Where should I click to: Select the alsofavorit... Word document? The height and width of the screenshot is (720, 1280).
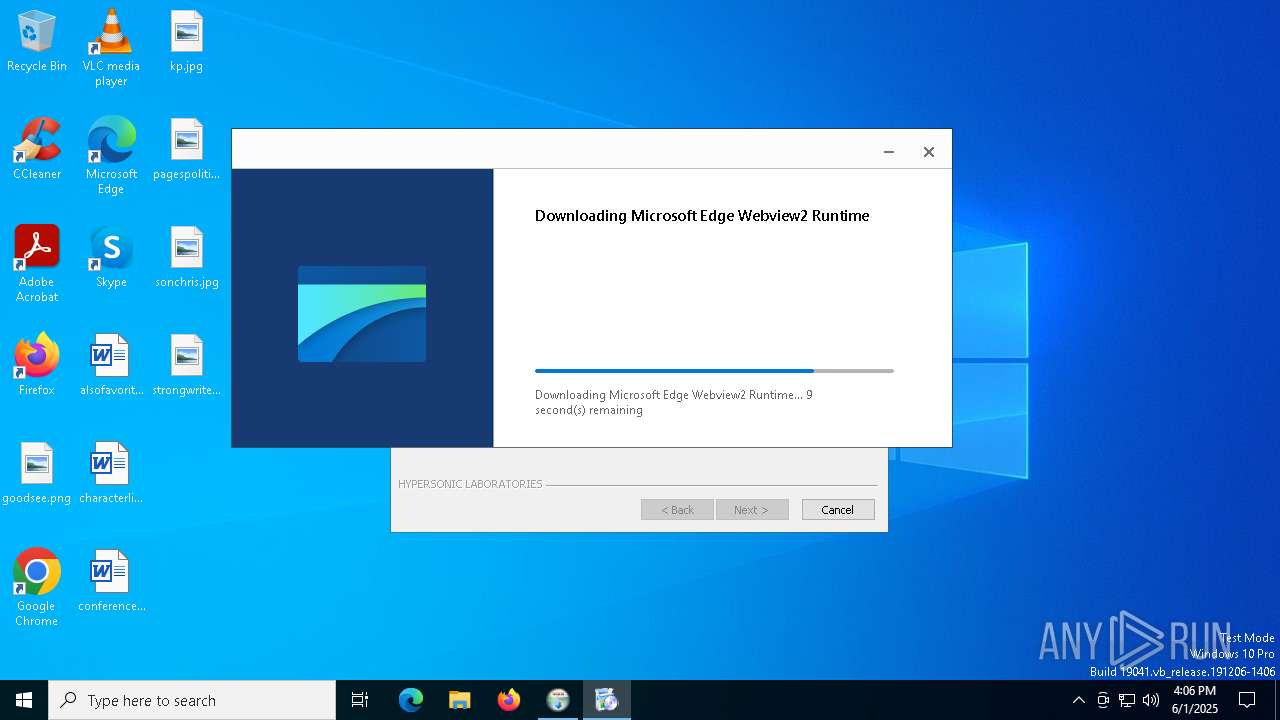(111, 366)
